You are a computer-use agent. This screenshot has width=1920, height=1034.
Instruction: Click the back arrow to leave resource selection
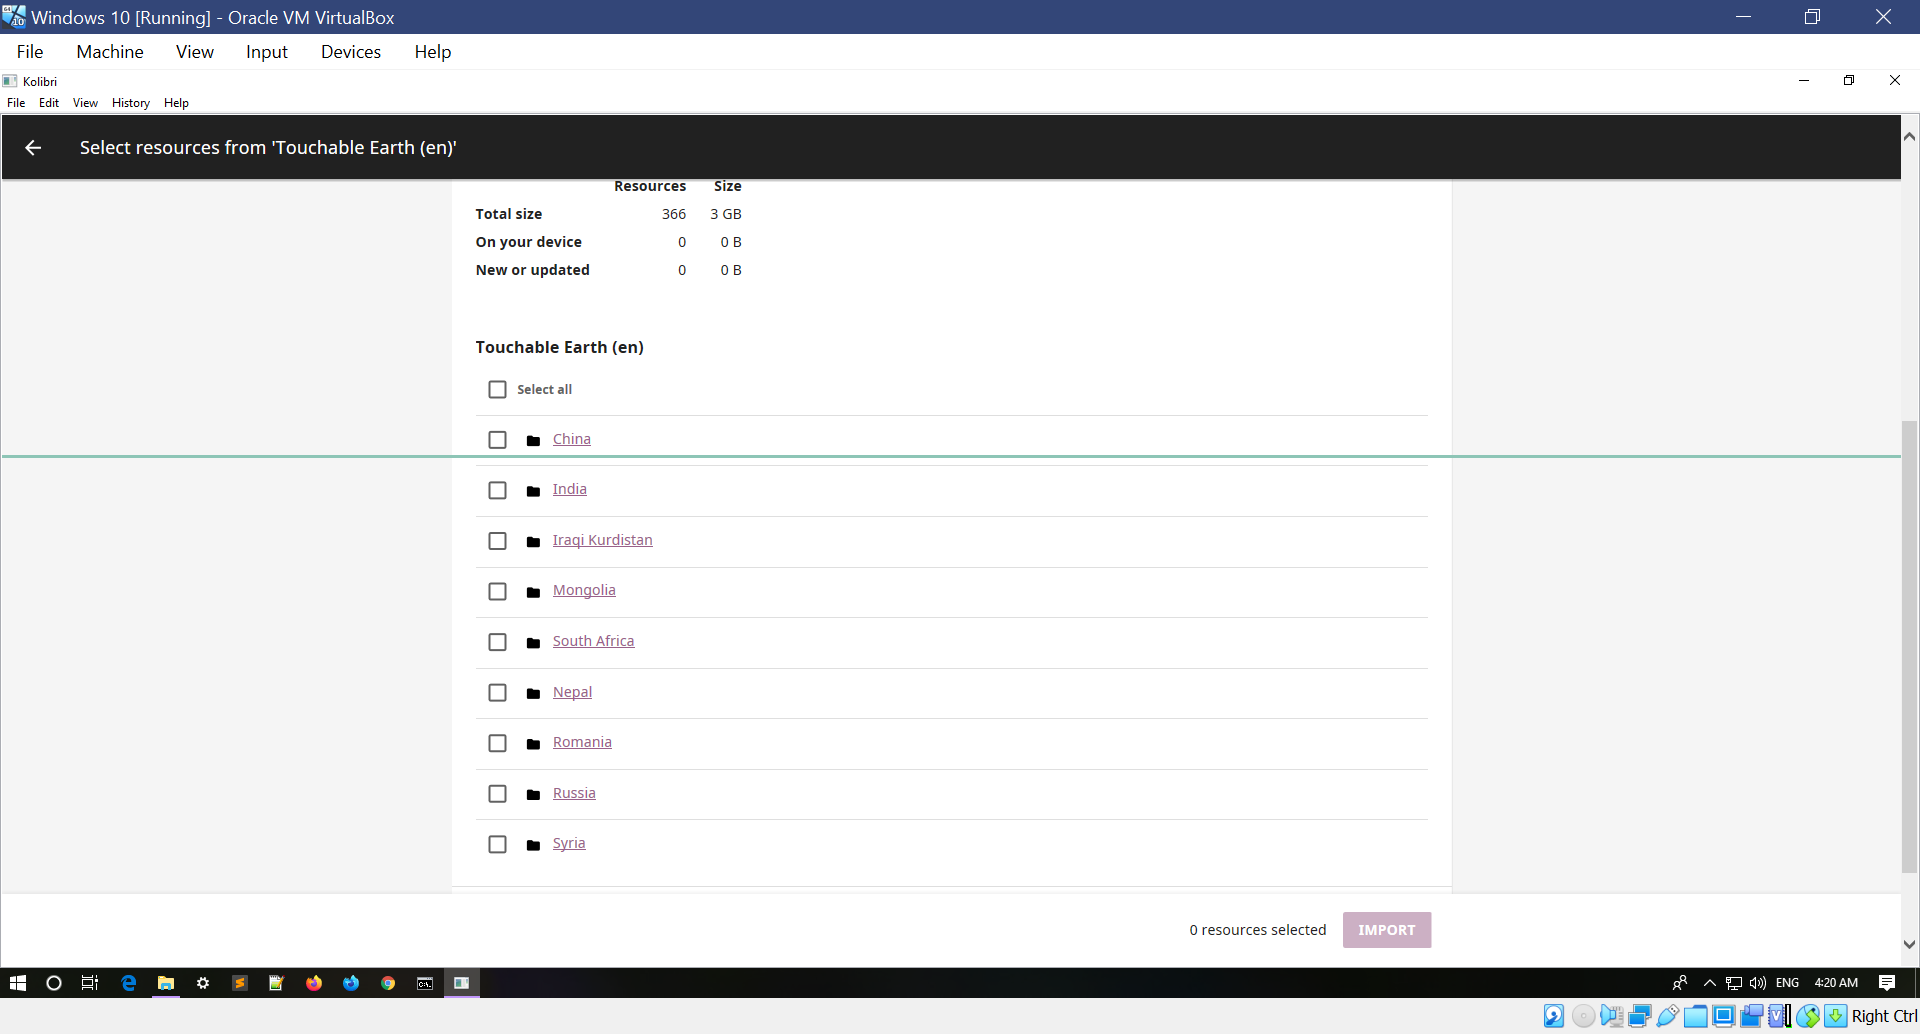tap(33, 147)
